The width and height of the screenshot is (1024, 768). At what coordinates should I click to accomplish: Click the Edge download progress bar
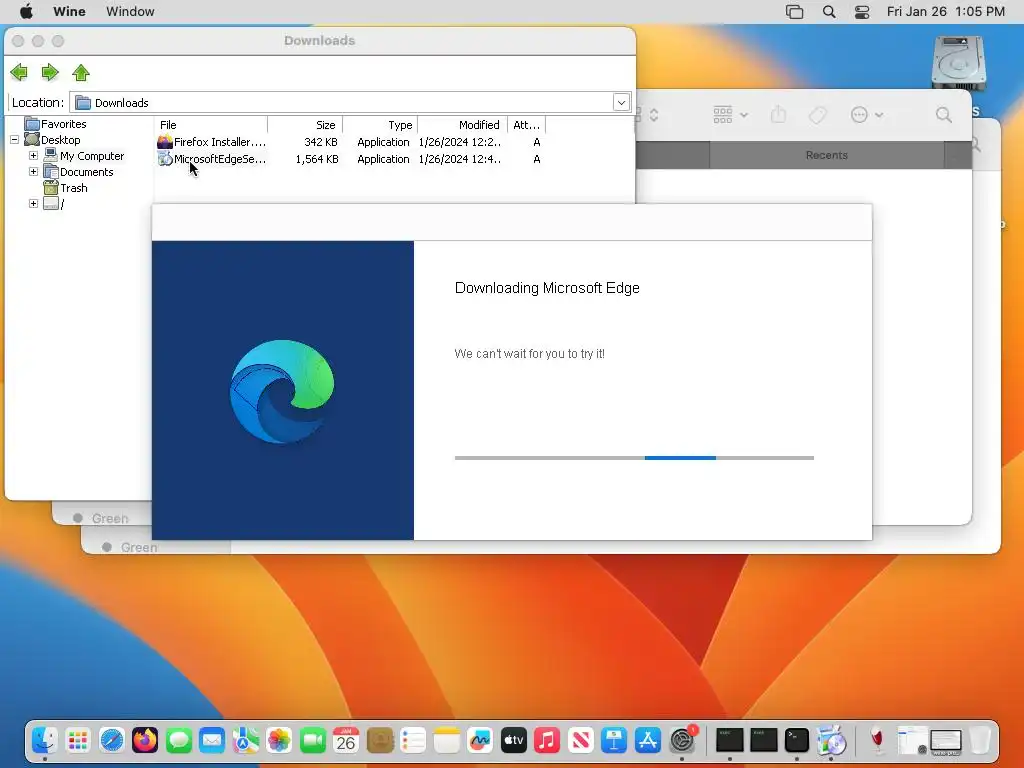(634, 458)
